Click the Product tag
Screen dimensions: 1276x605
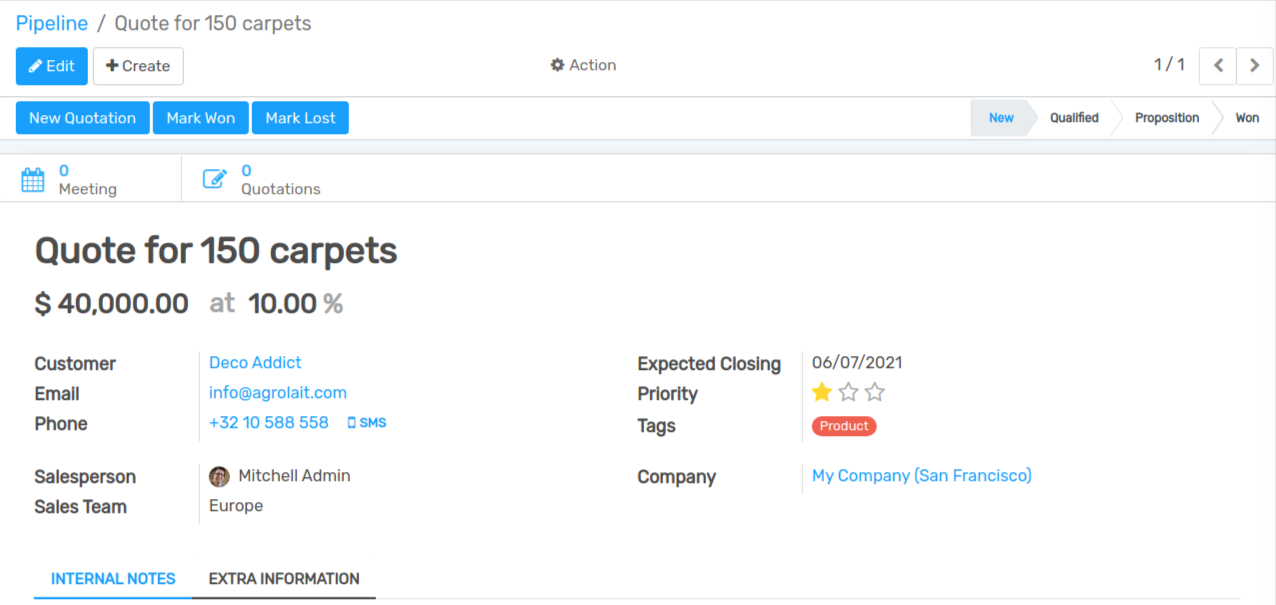[844, 426]
